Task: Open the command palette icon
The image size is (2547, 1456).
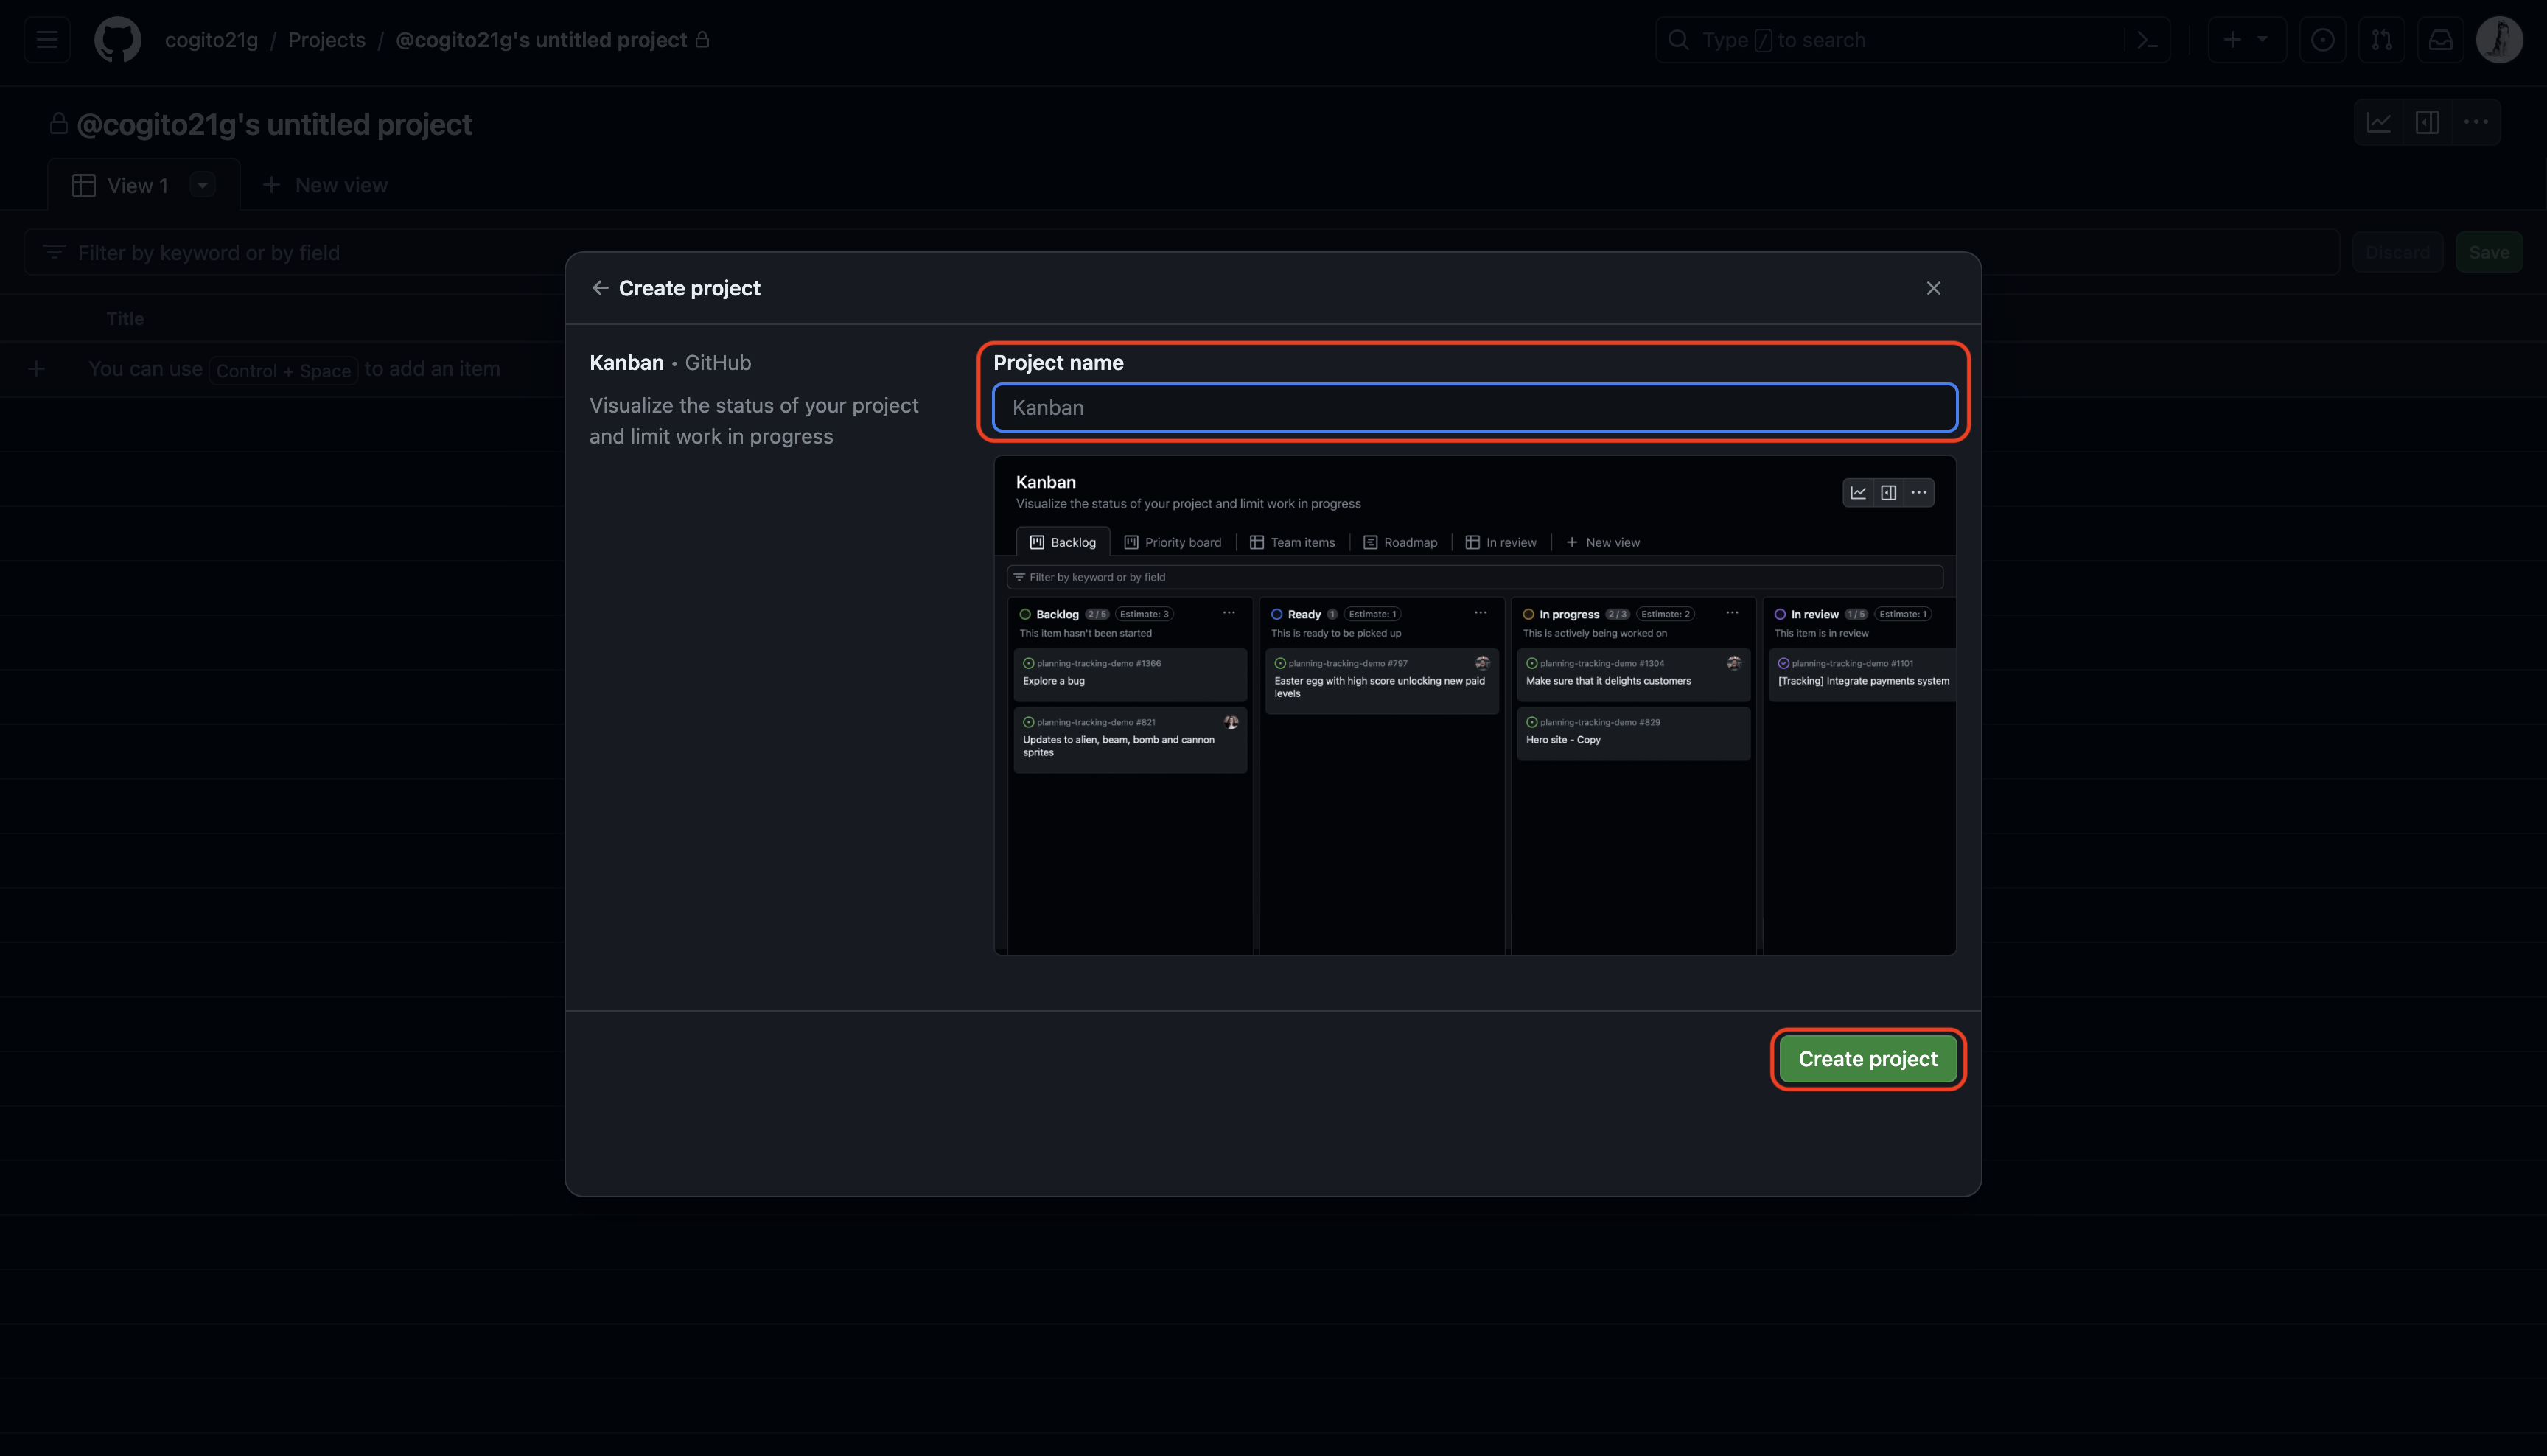Action: point(2147,40)
